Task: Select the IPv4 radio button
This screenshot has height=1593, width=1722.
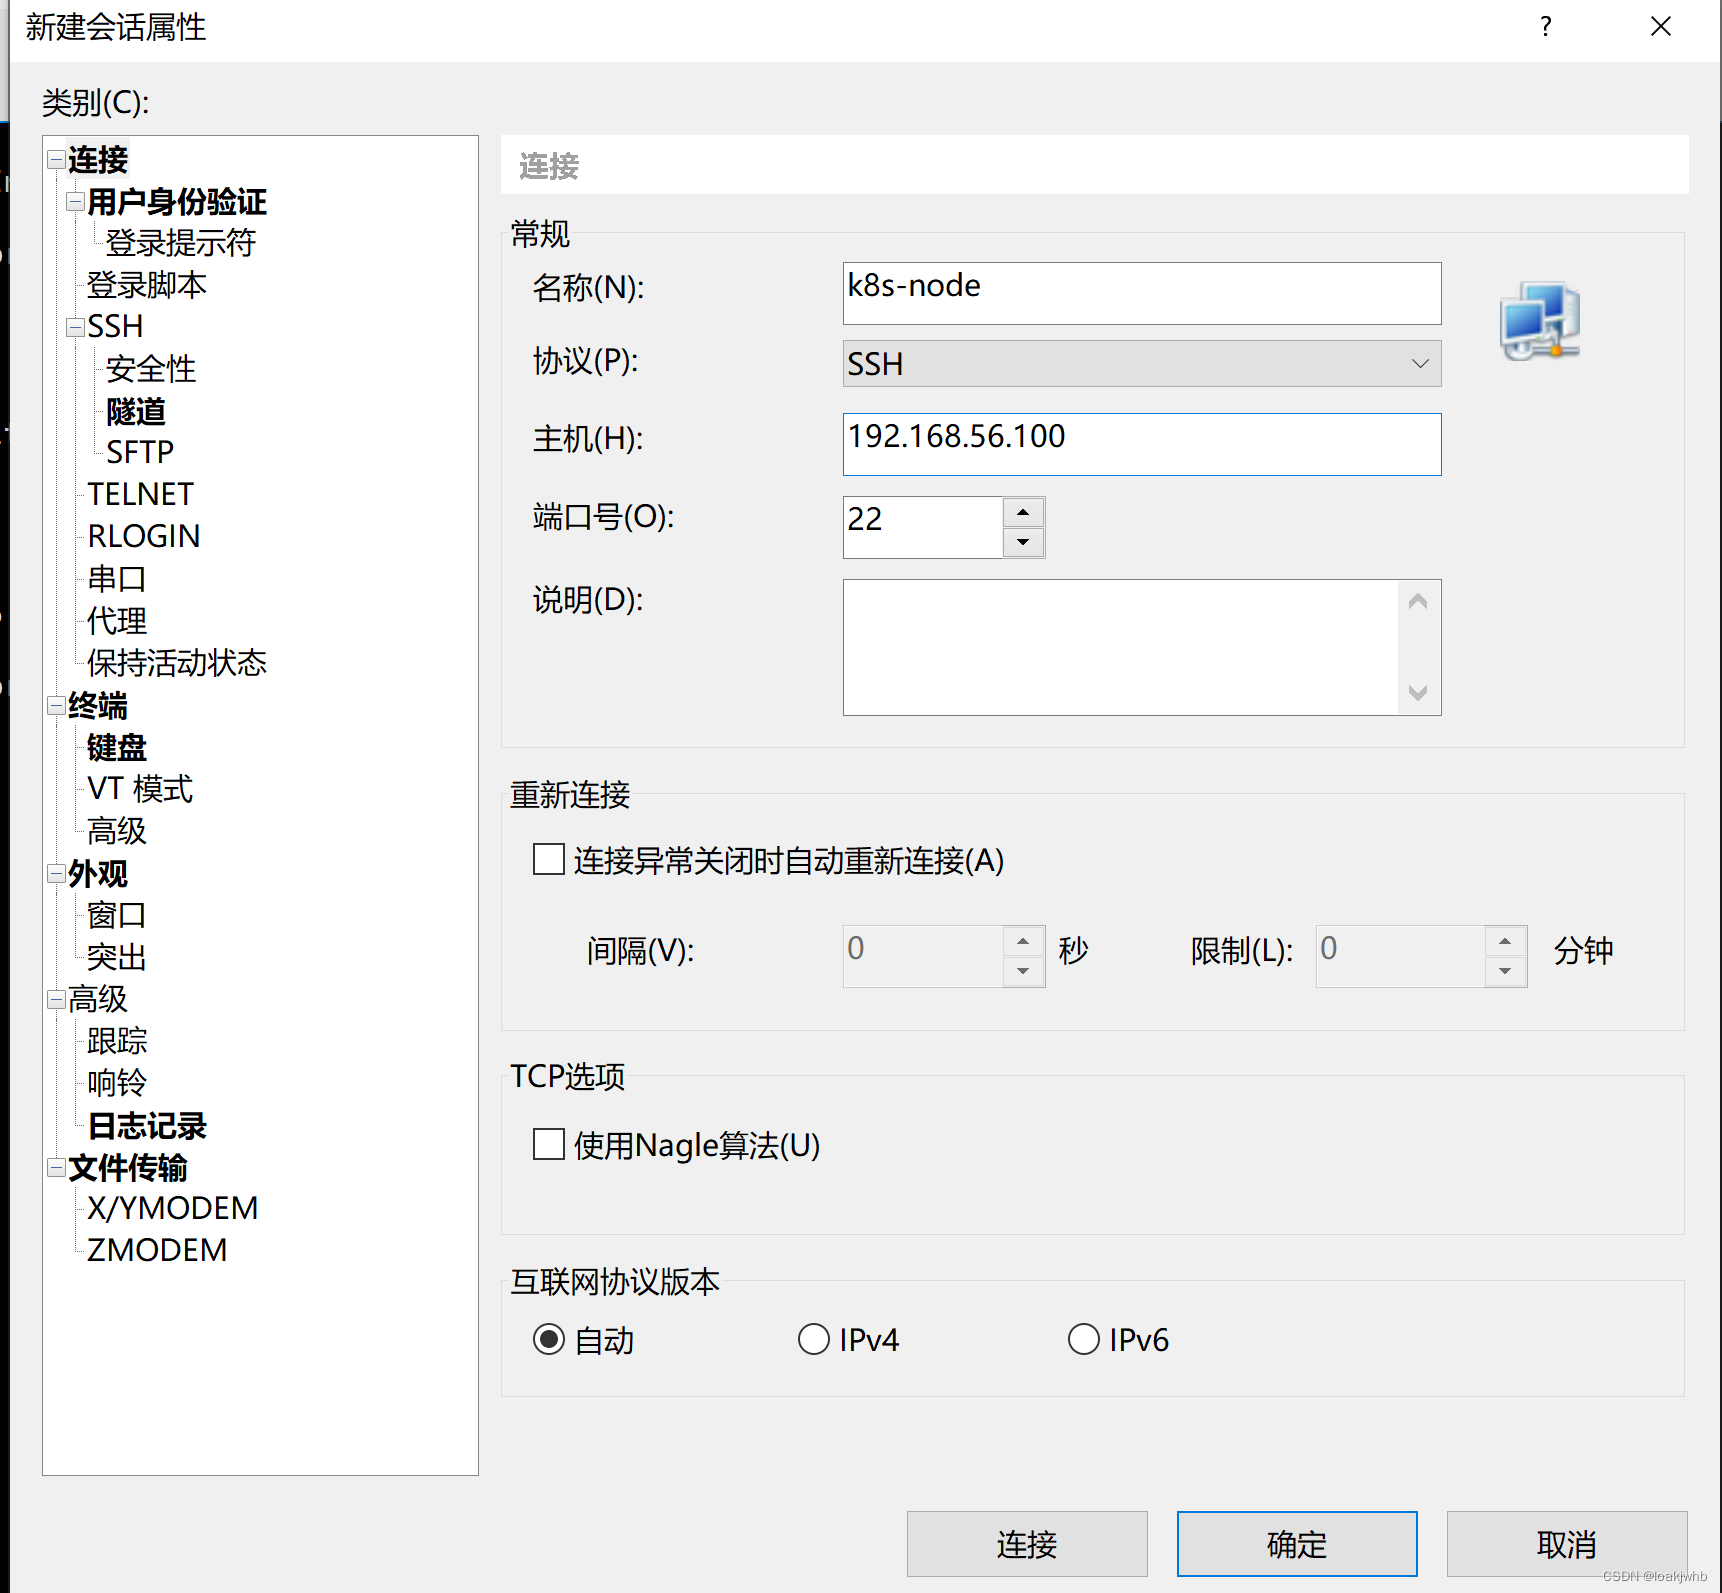Action: point(814,1339)
